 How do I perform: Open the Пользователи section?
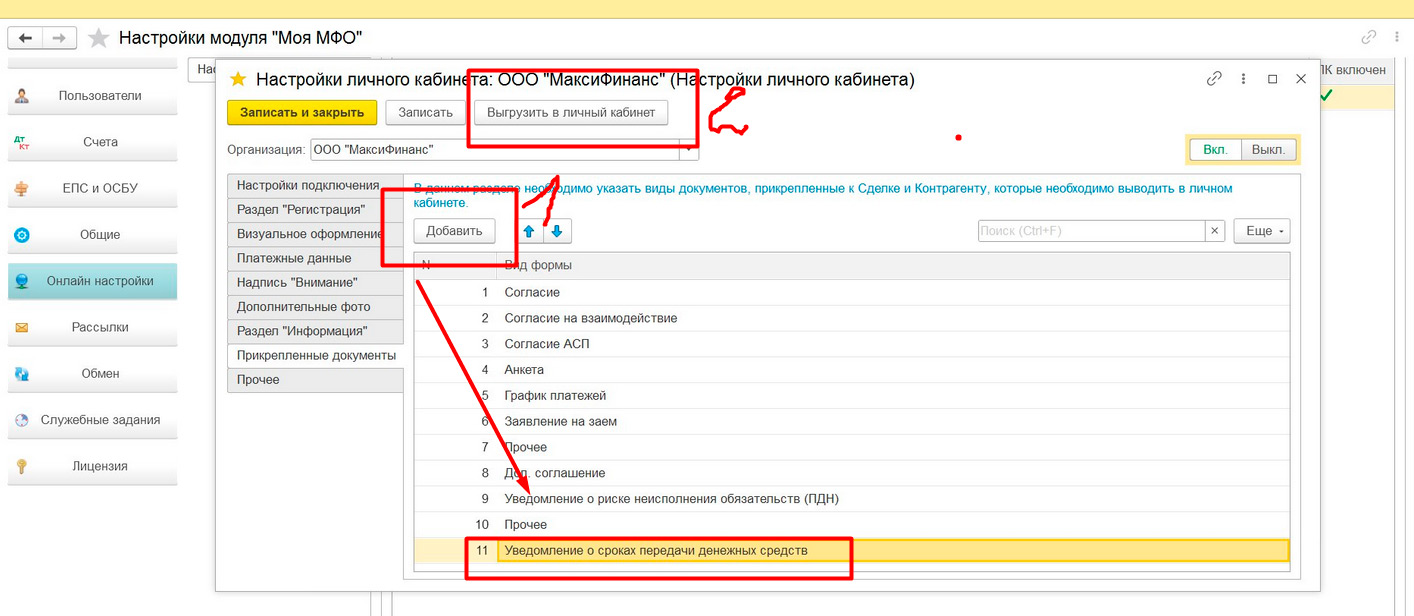coord(93,96)
